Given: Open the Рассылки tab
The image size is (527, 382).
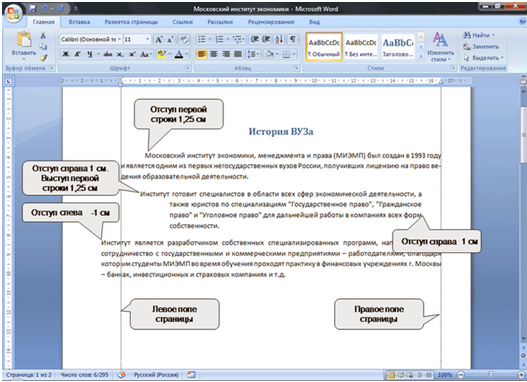Looking at the screenshot, I should (x=220, y=22).
